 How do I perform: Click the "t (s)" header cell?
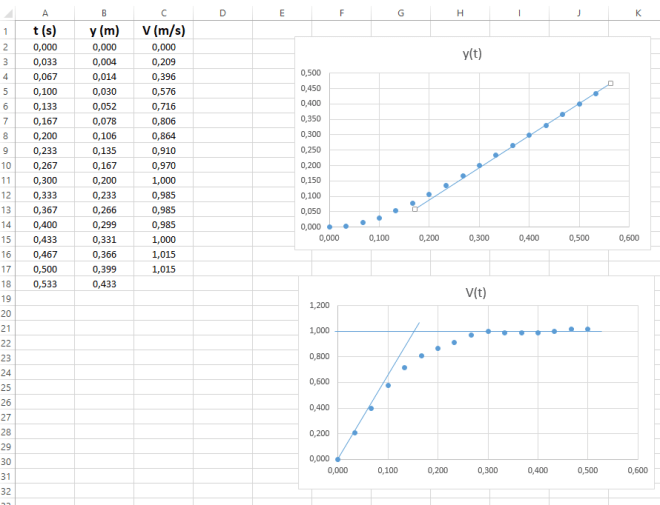tap(46, 31)
